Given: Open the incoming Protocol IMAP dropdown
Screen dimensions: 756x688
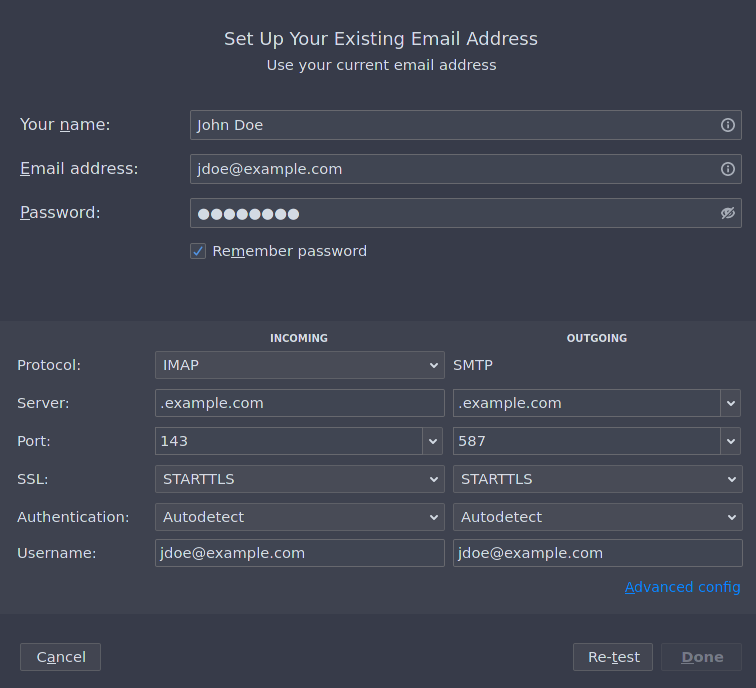Looking at the screenshot, I should tap(299, 365).
